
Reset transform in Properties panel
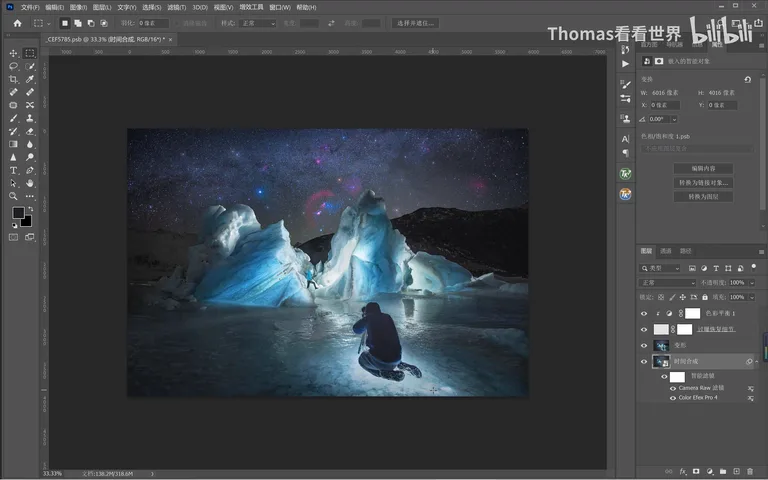pos(747,79)
